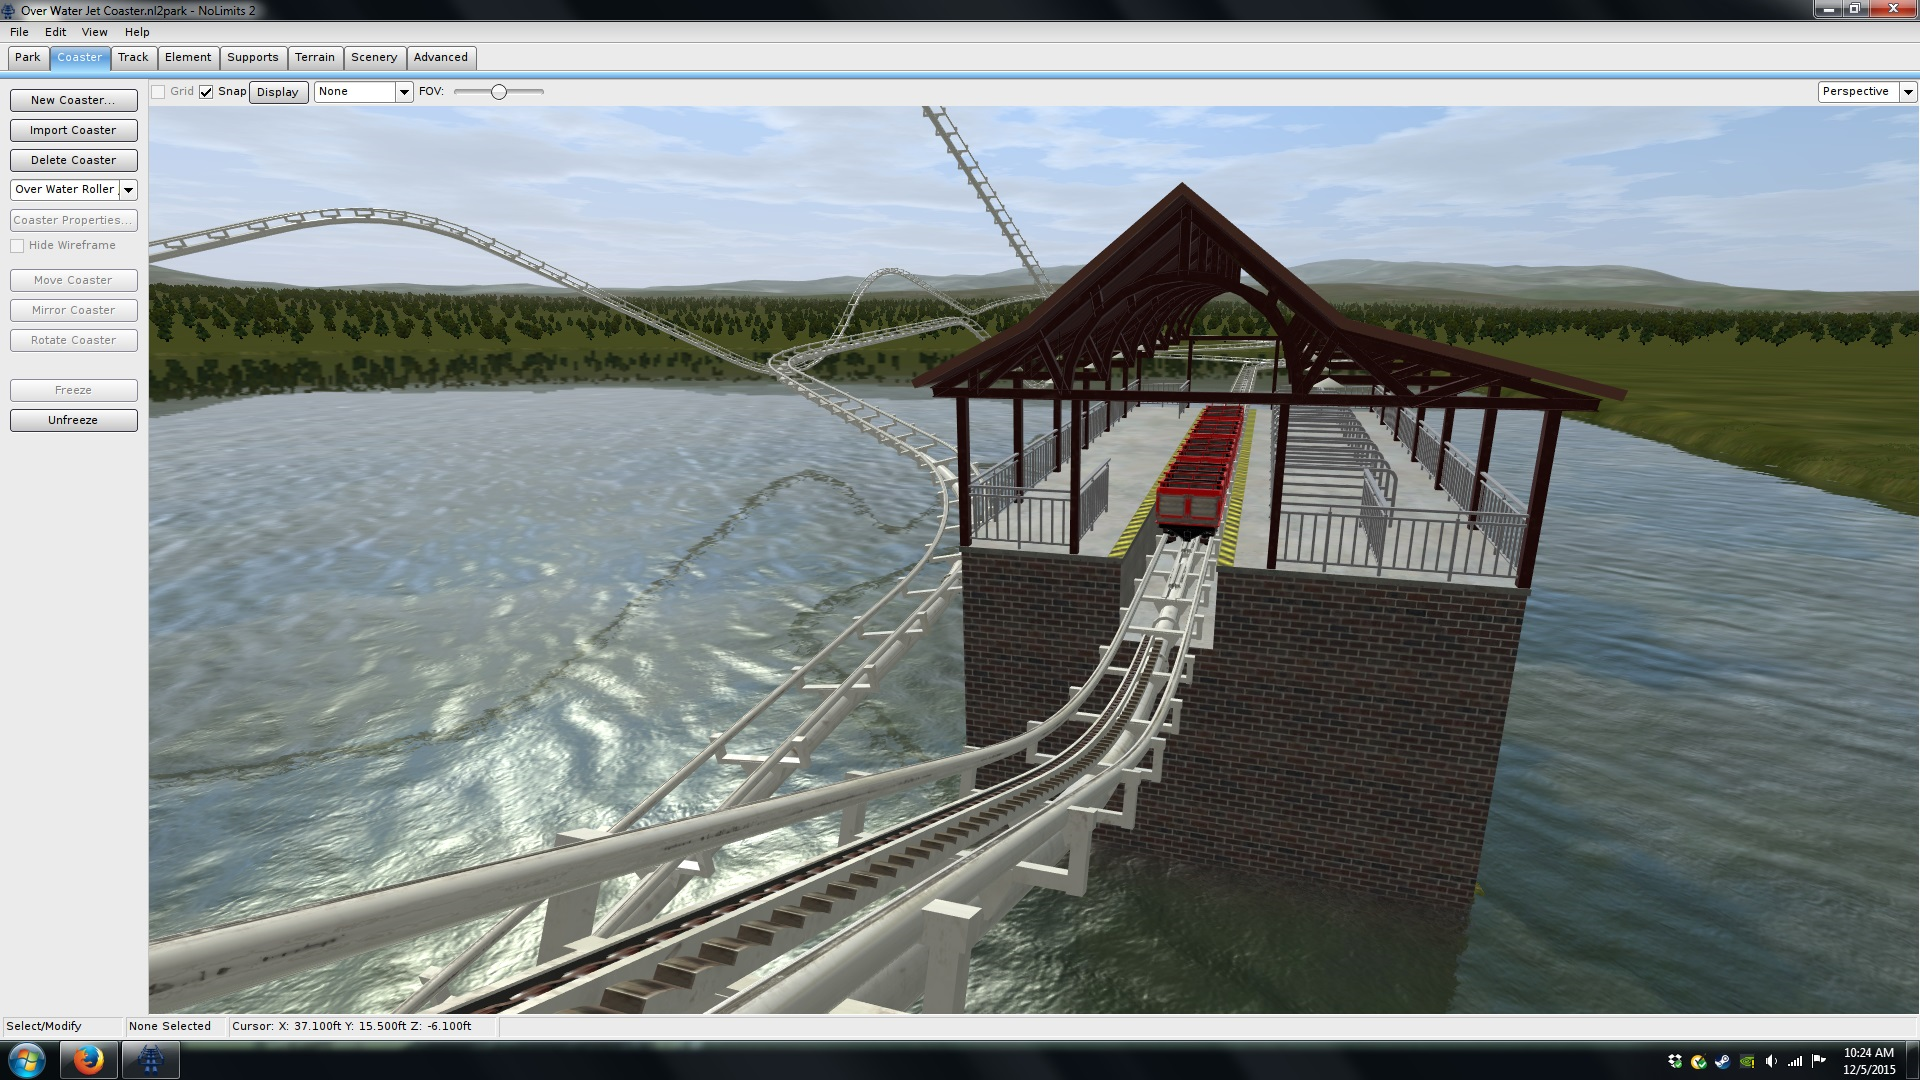Open the Edit menu

pyautogui.click(x=55, y=32)
